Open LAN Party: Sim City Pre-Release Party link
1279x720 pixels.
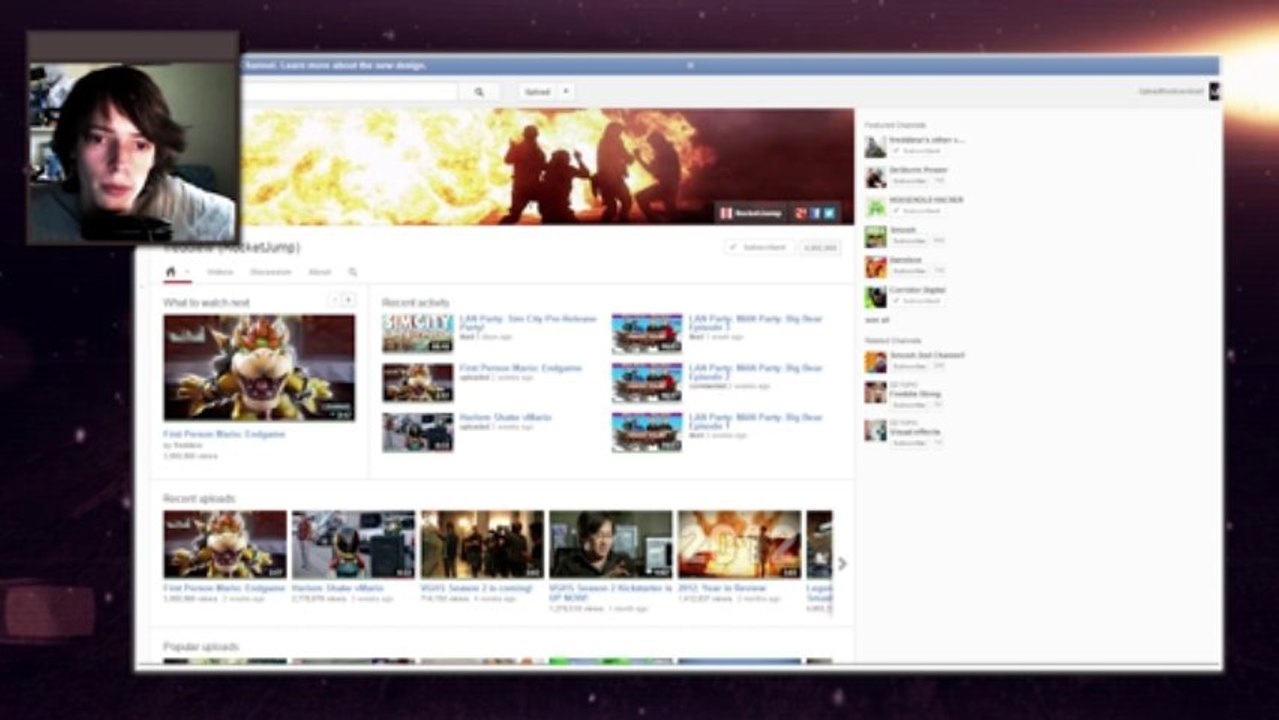[x=528, y=323]
